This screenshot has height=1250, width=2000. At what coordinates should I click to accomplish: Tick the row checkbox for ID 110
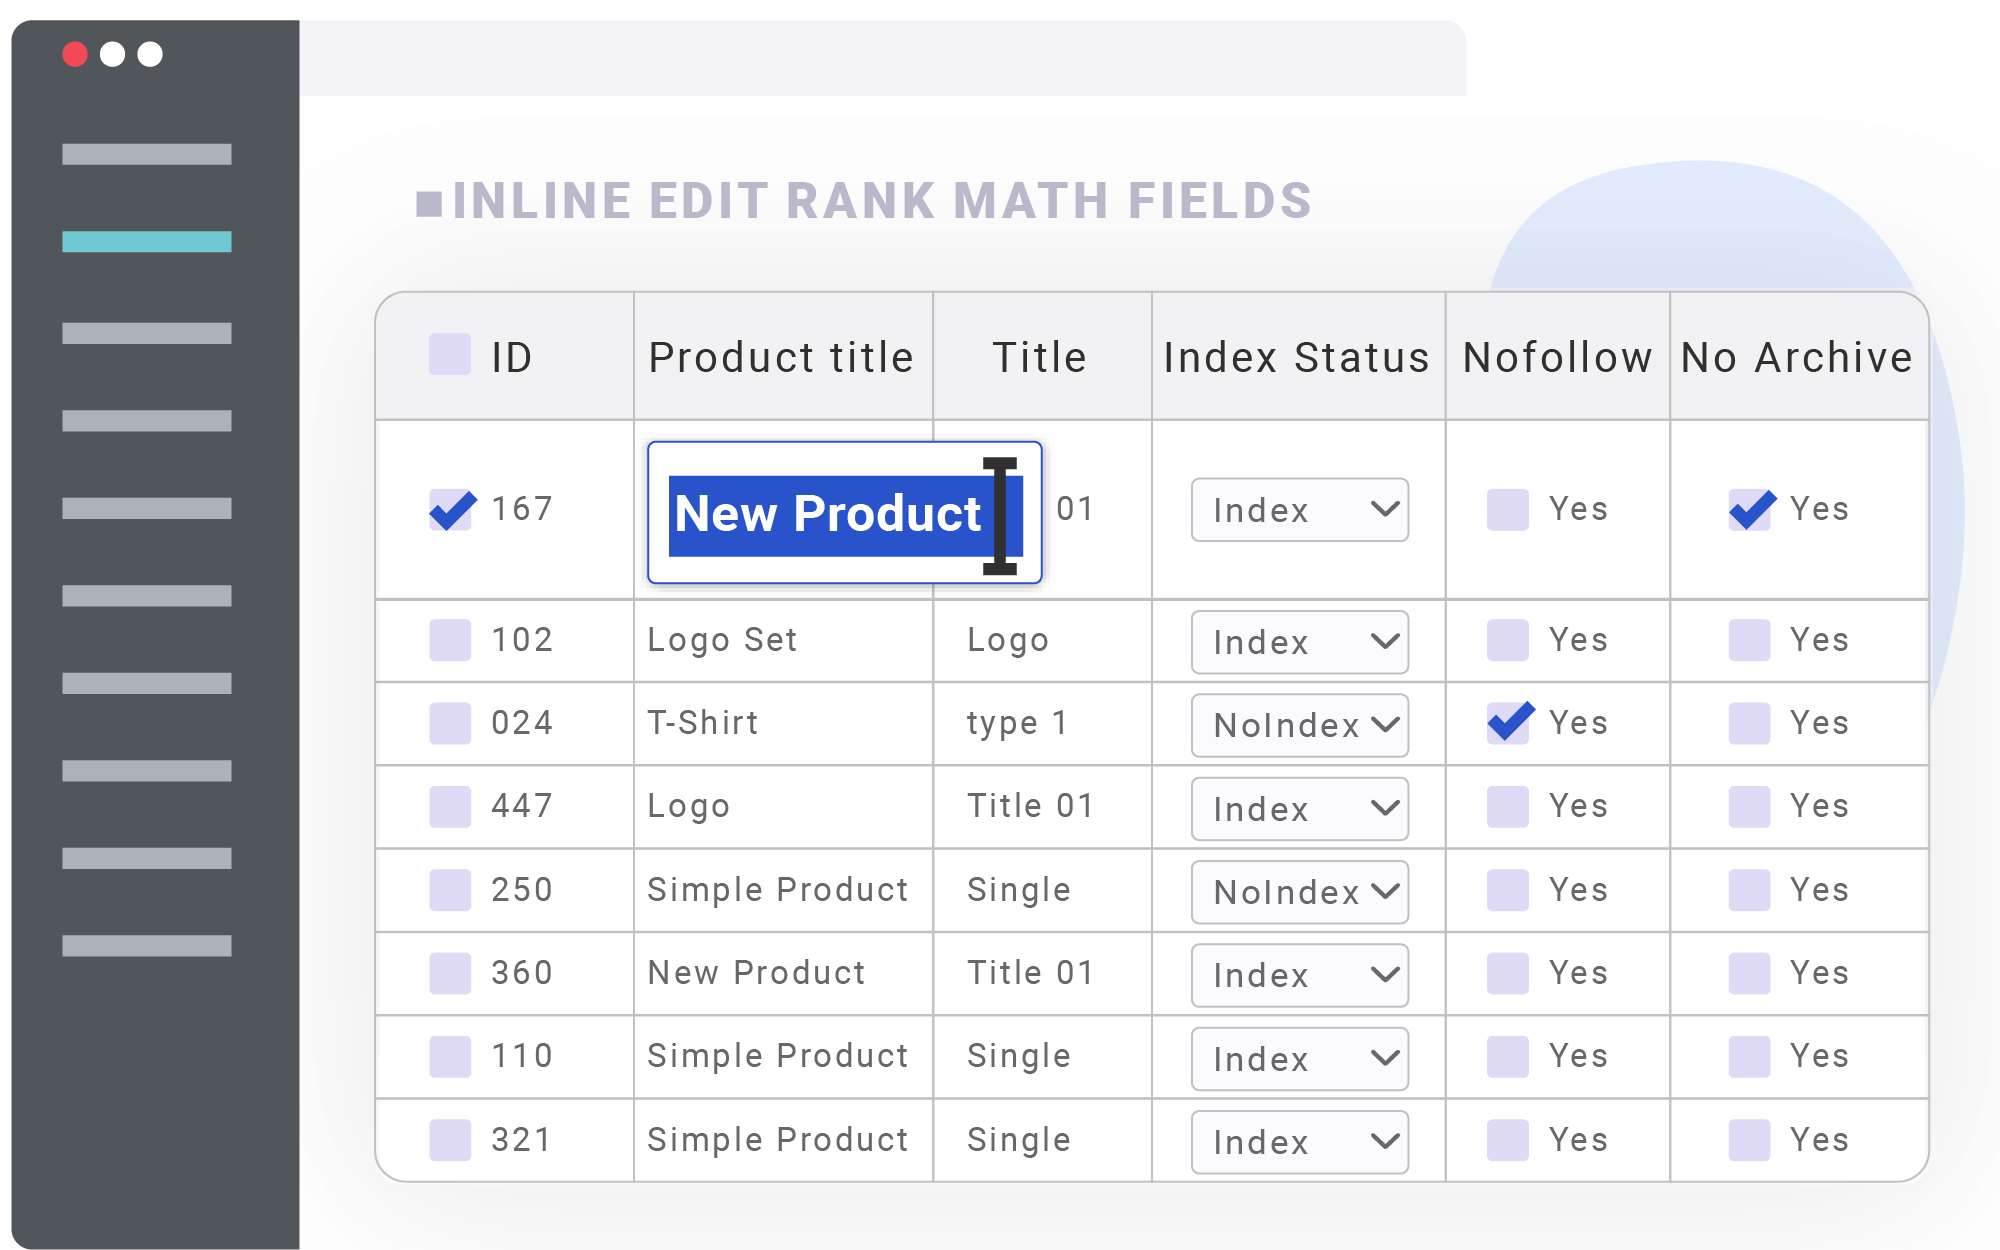(x=450, y=1057)
